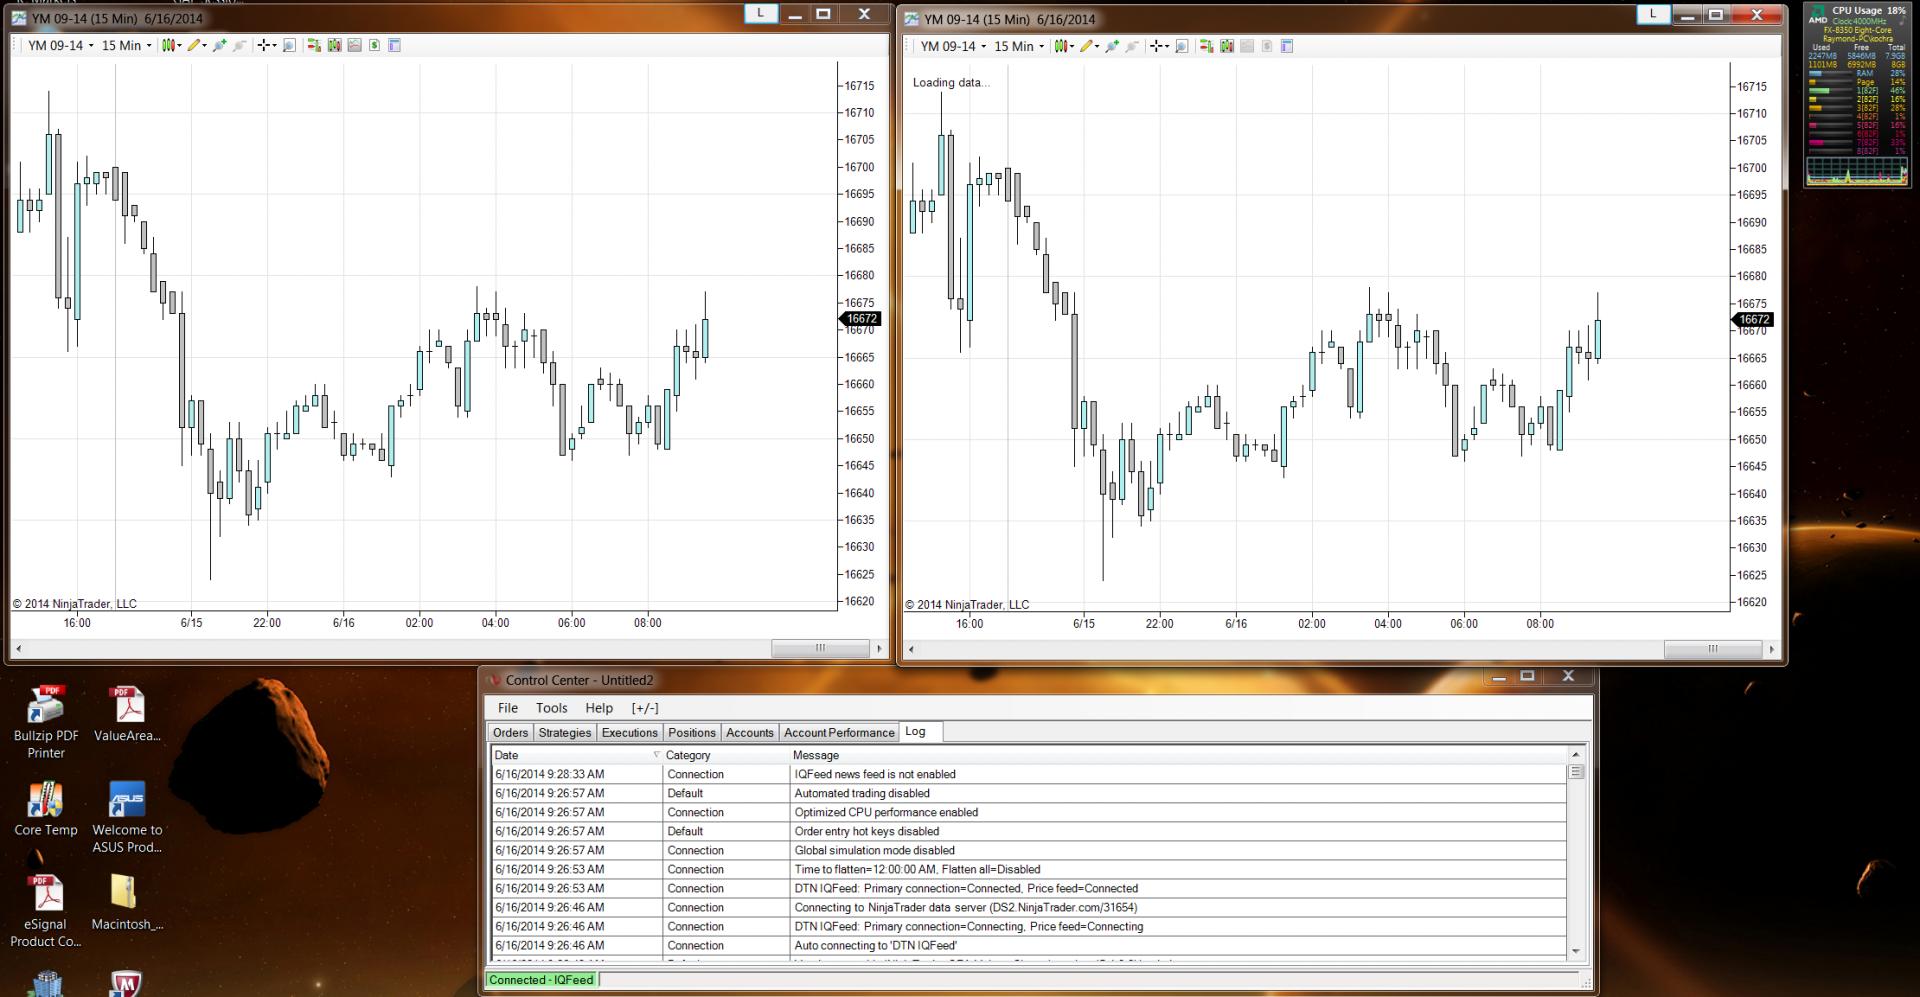Open the crosshair pointer dropdown in left chart

pyautogui.click(x=267, y=45)
